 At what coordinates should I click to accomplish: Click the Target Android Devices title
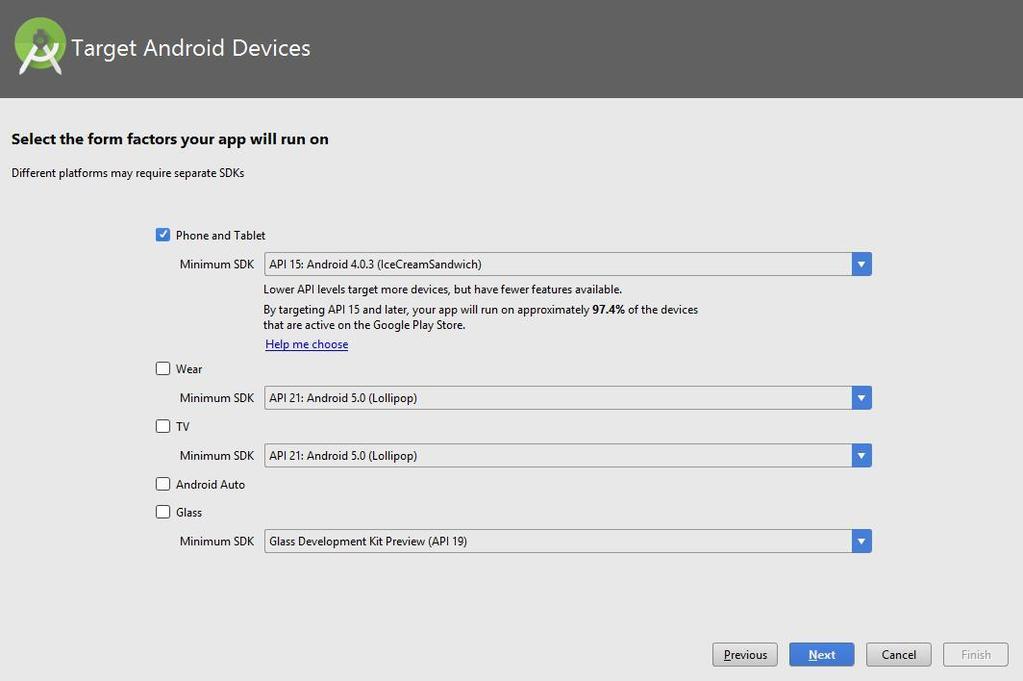[191, 48]
